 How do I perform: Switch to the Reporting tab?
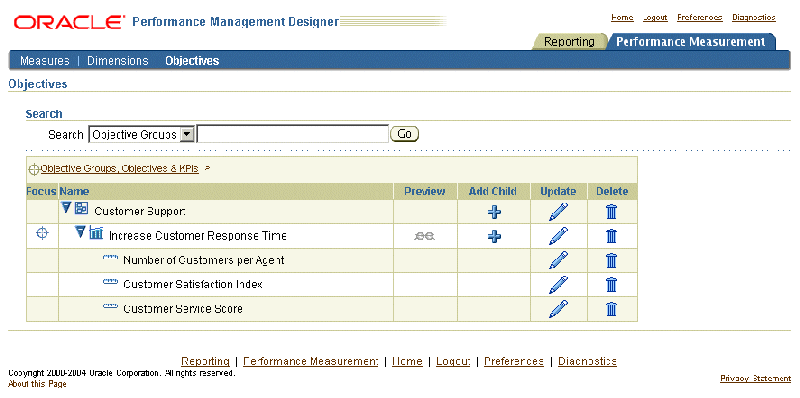tap(569, 42)
